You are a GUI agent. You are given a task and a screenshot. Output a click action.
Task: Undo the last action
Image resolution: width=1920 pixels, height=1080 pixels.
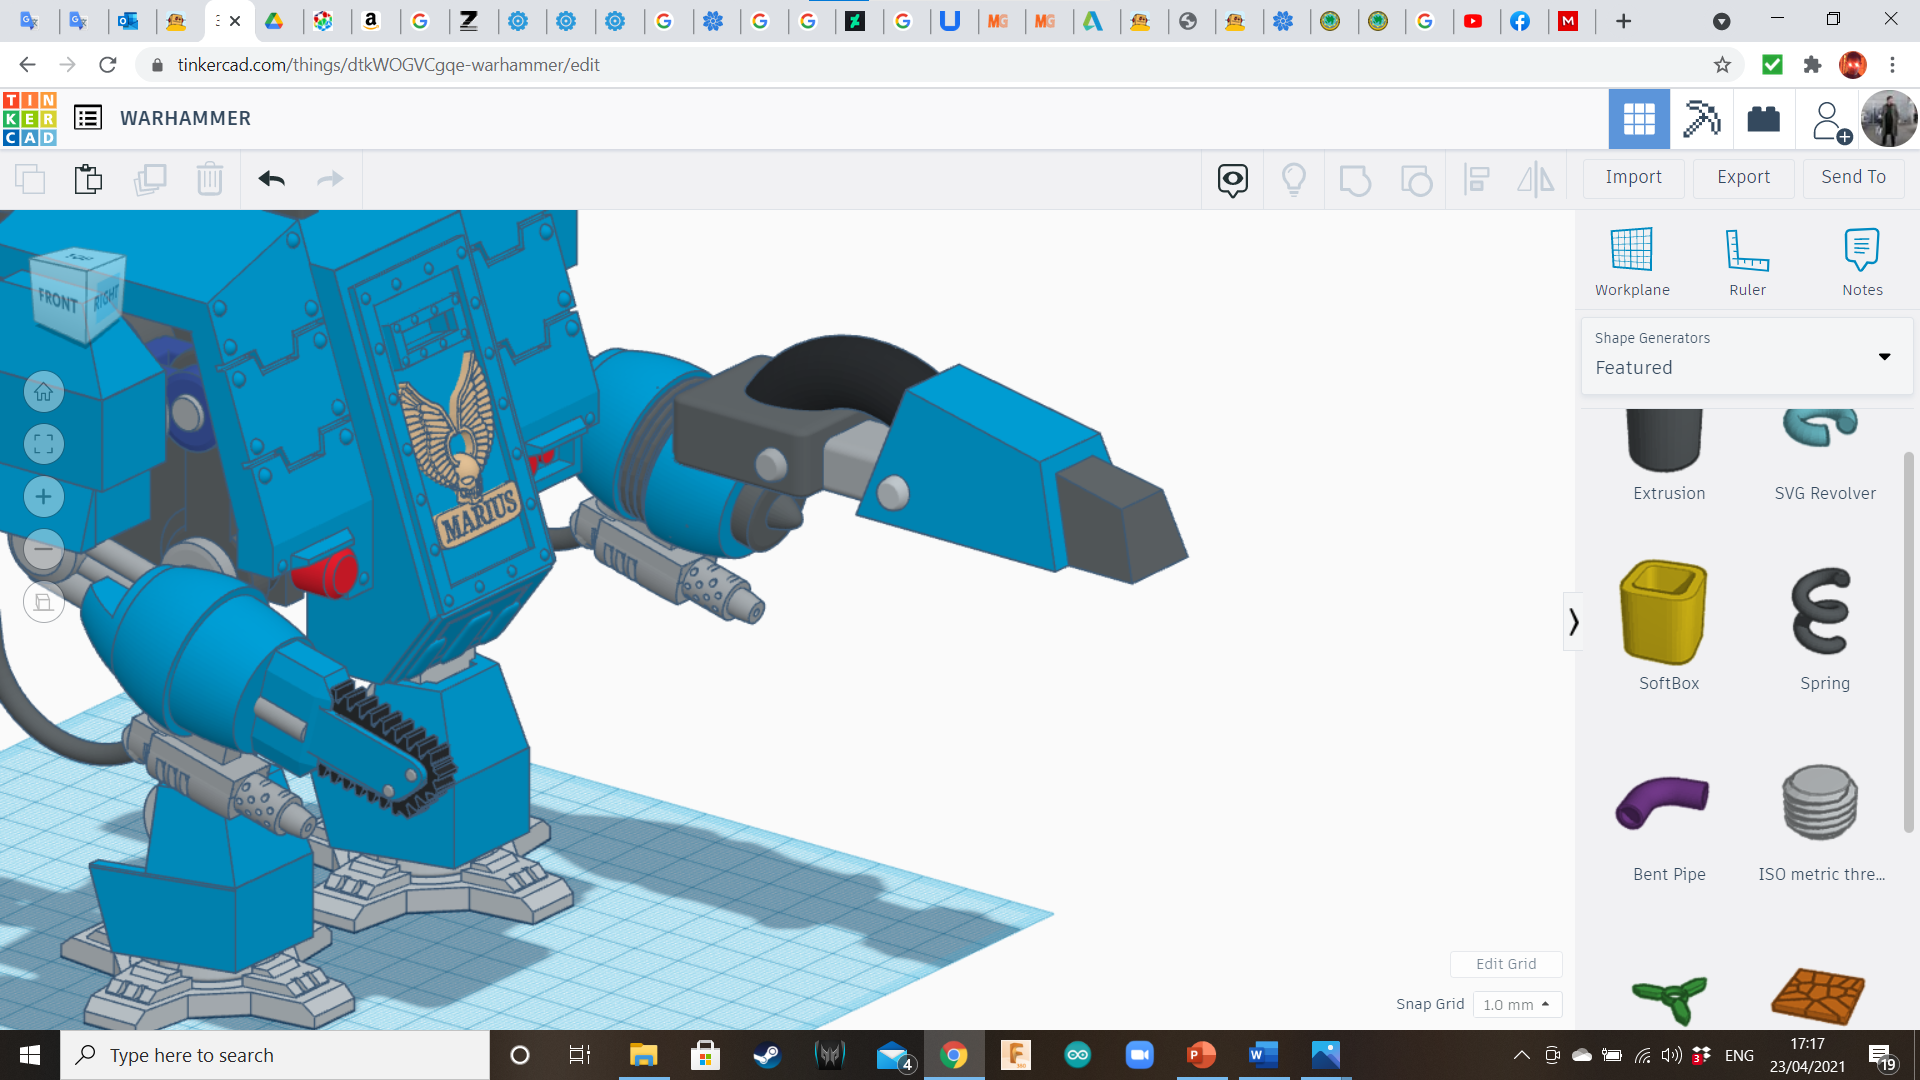pos(272,180)
